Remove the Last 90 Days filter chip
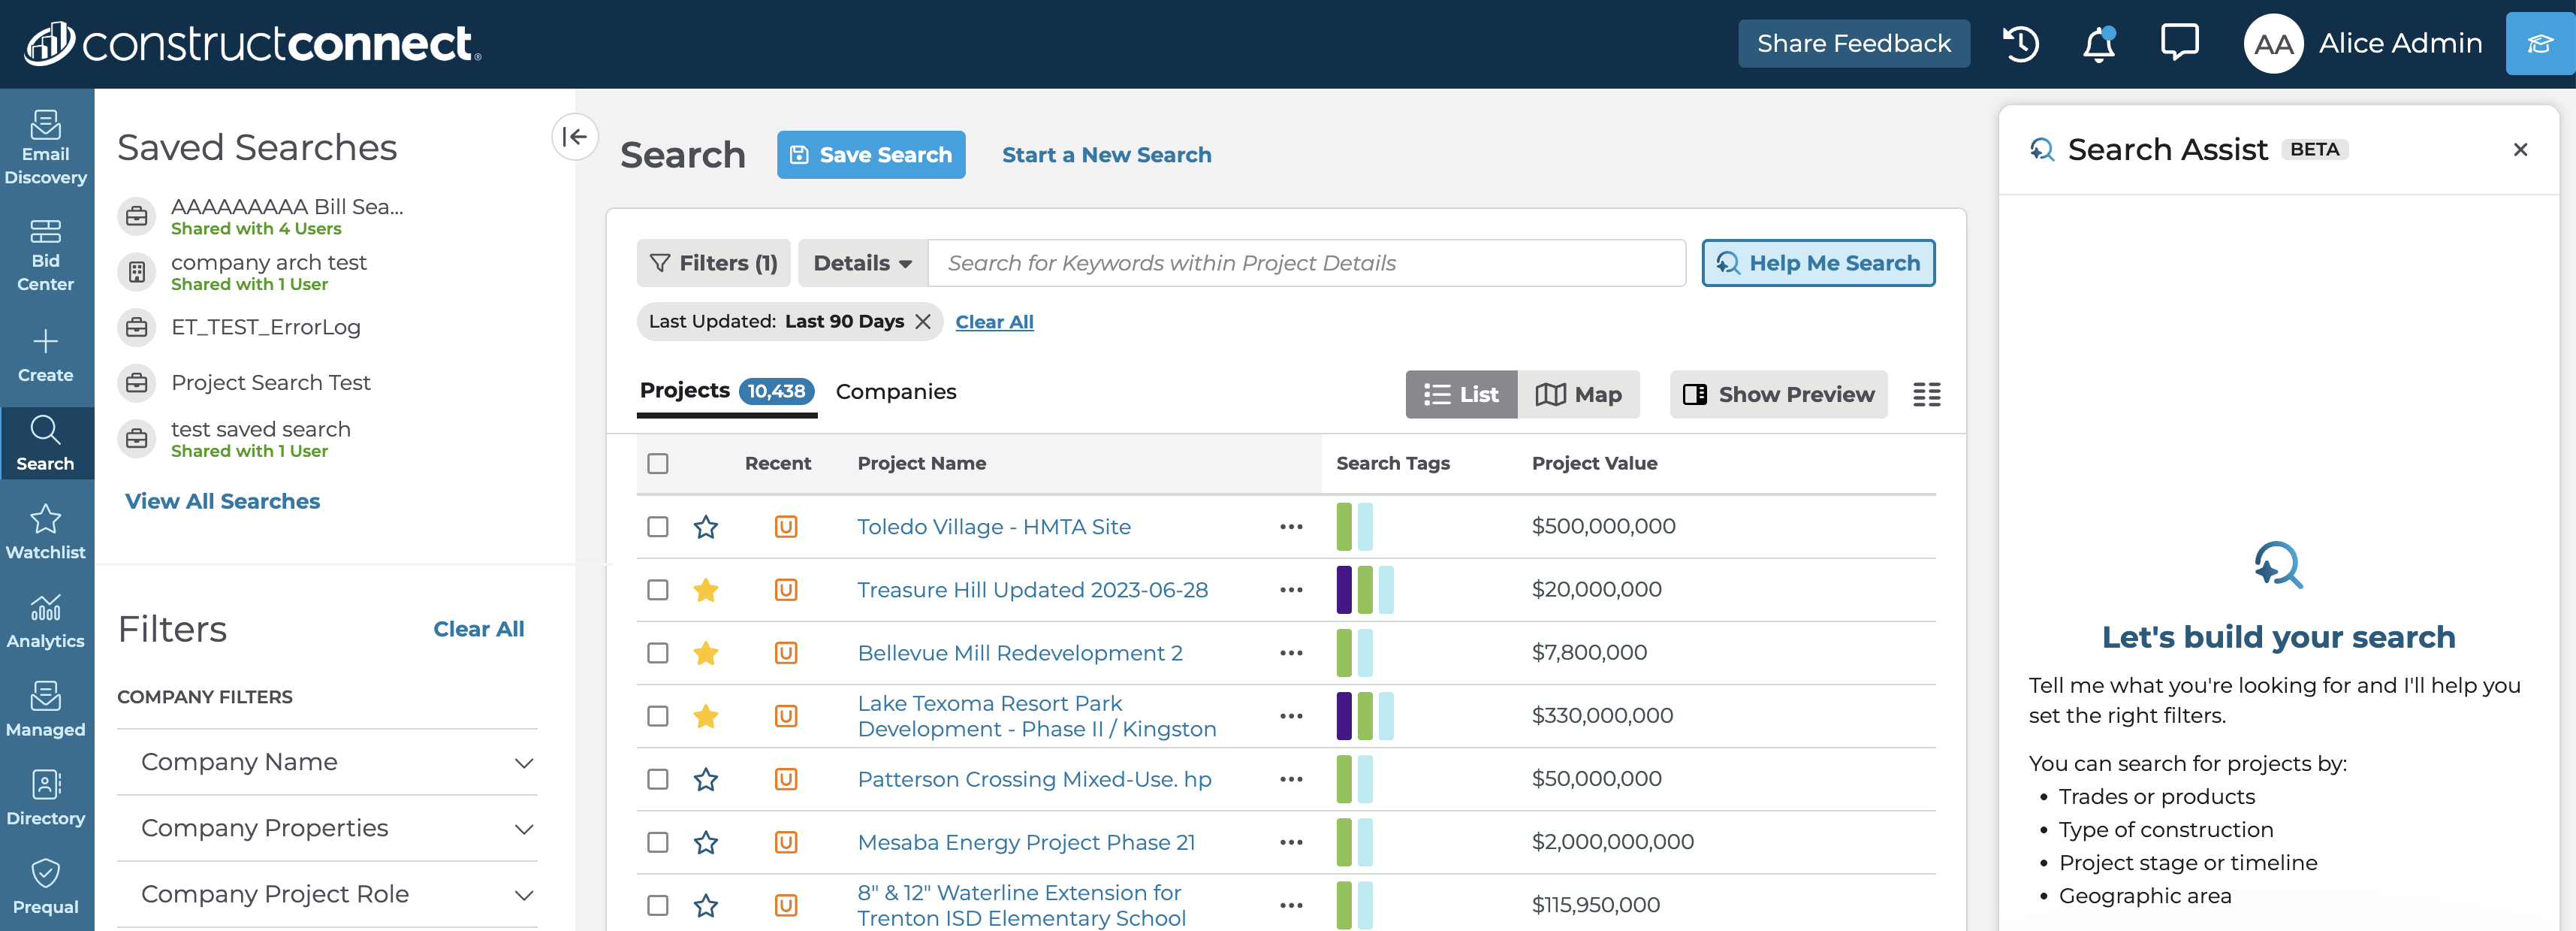 (923, 321)
